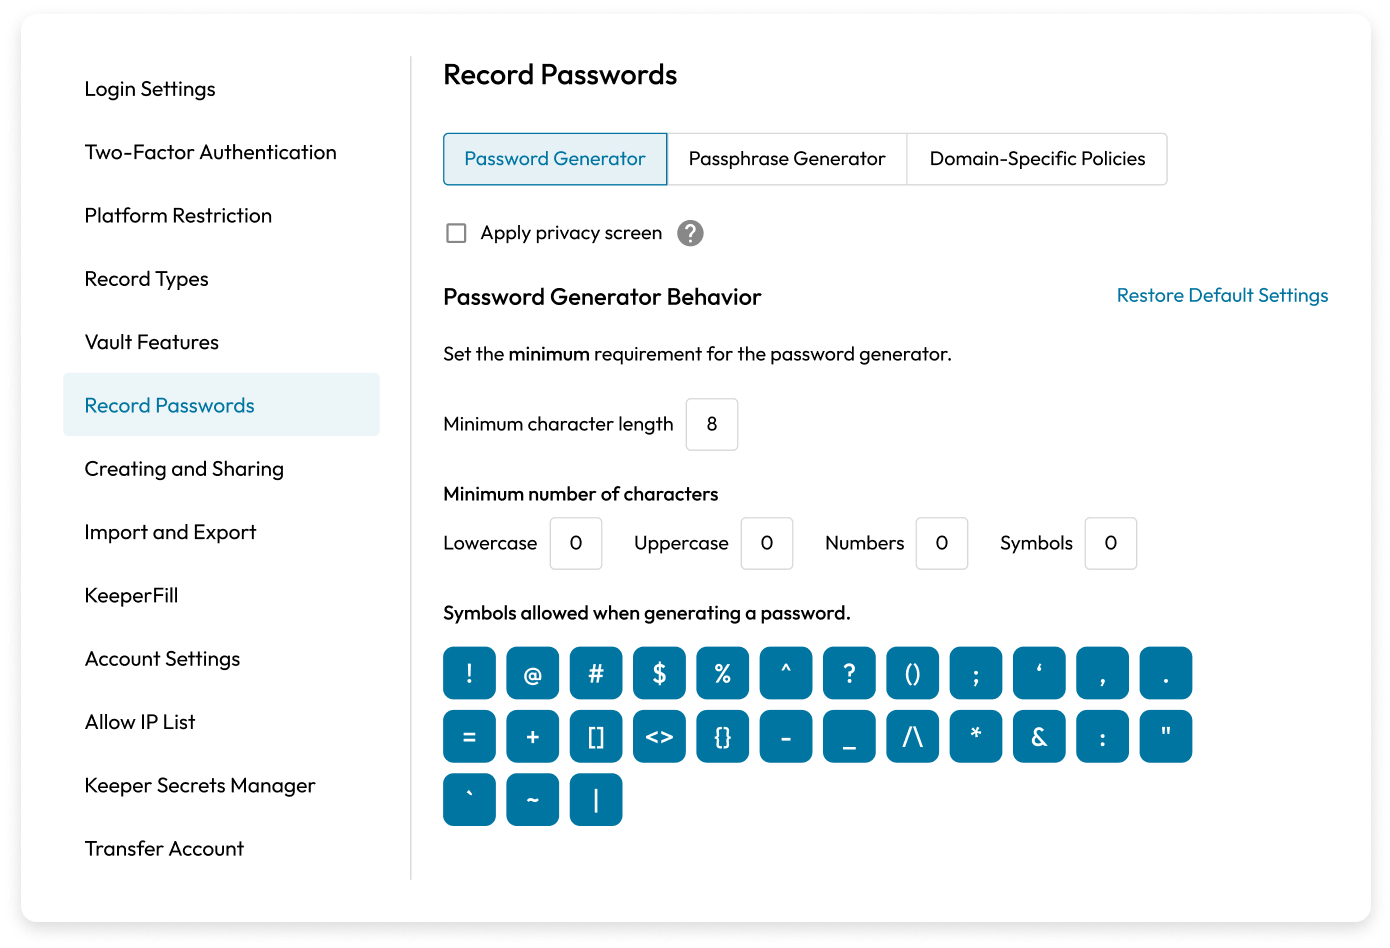Toggle the hash # symbol button
1390x948 pixels.
pyautogui.click(x=596, y=673)
